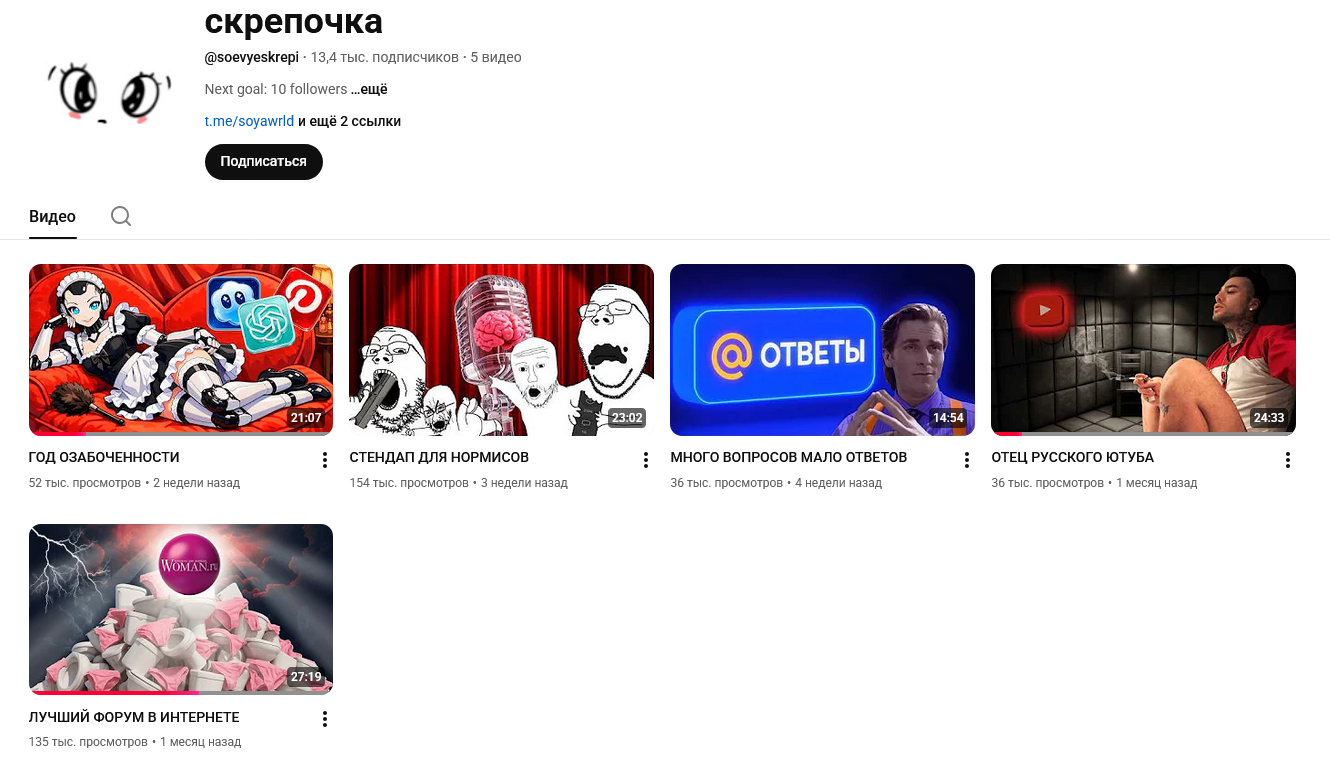Image resolution: width=1330 pixels, height=770 pixels.
Task: Click the channel search magnifier icon
Action: point(121,216)
